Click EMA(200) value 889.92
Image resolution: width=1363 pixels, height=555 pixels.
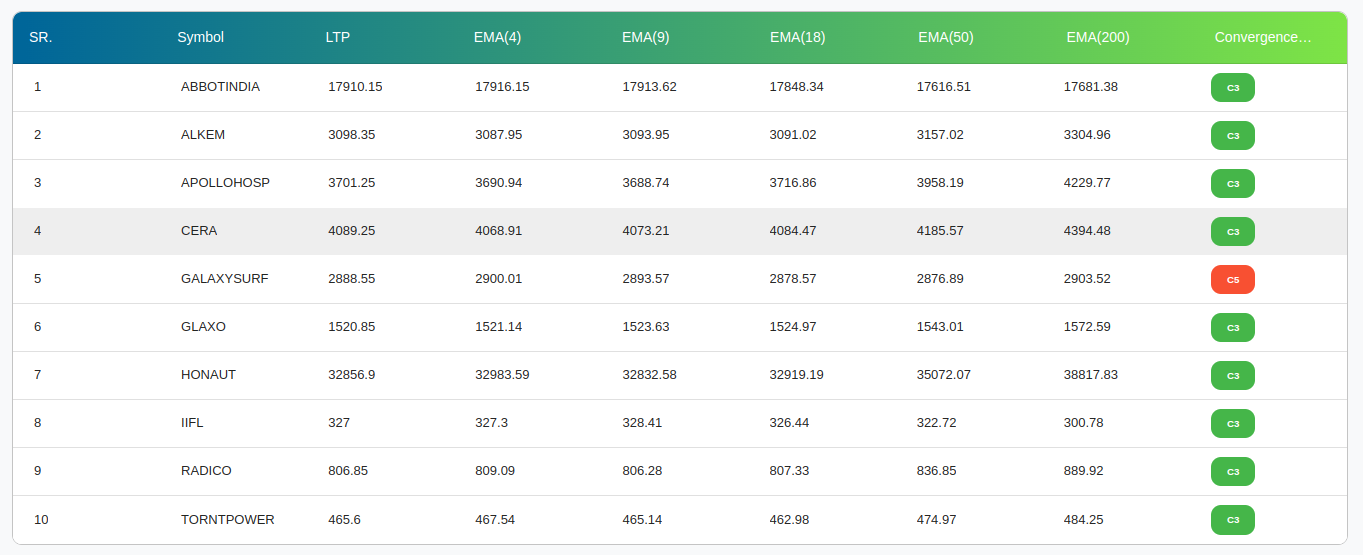tap(1084, 471)
